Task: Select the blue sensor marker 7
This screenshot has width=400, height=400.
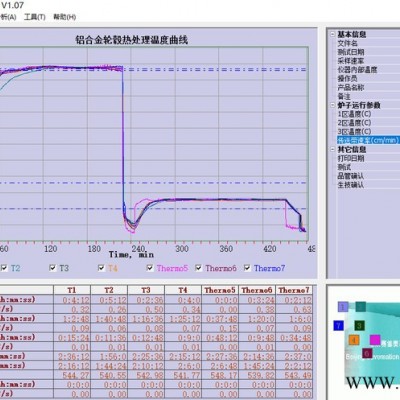Action: point(338,325)
